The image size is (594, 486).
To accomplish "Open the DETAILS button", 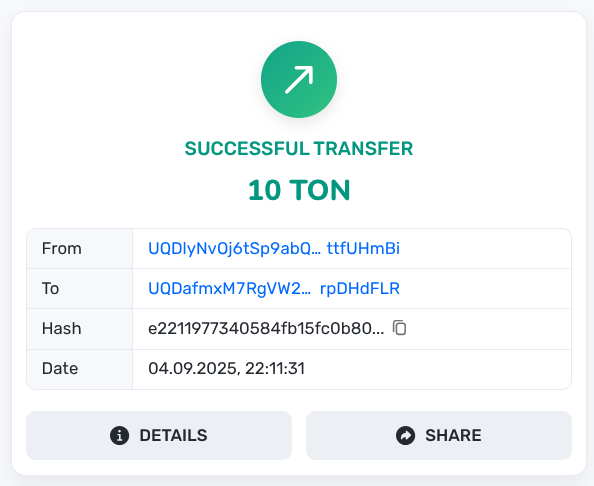I will (x=159, y=435).
